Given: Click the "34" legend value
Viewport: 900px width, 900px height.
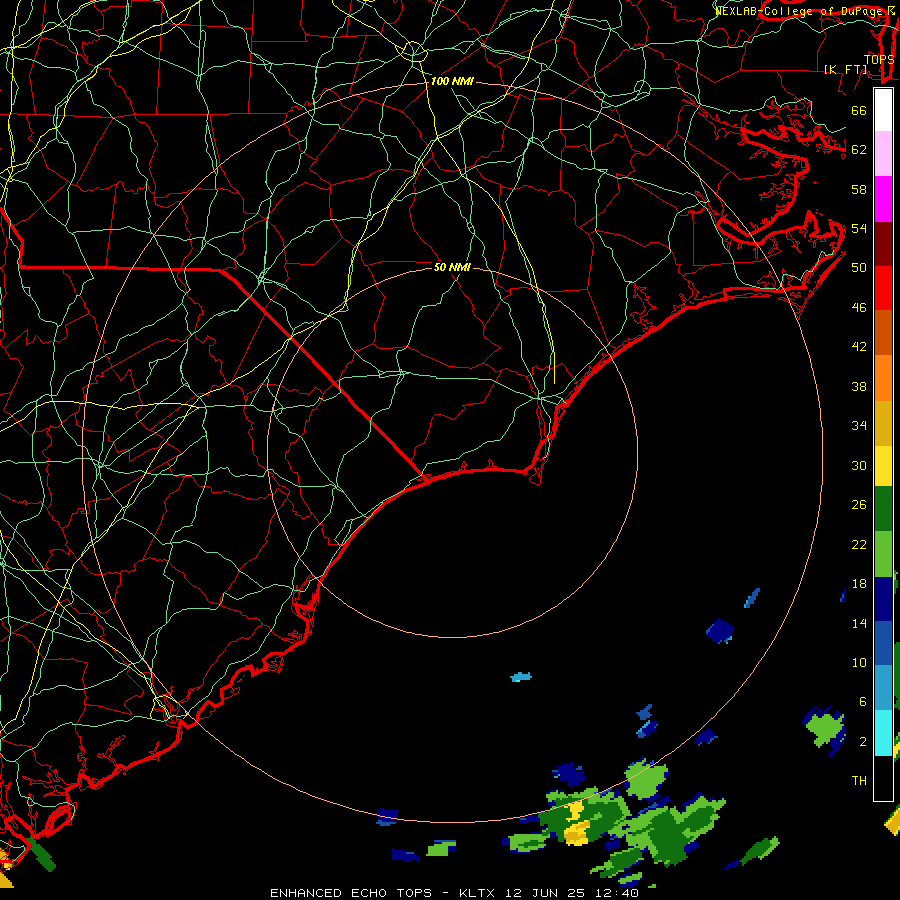Looking at the screenshot, I should point(859,426).
